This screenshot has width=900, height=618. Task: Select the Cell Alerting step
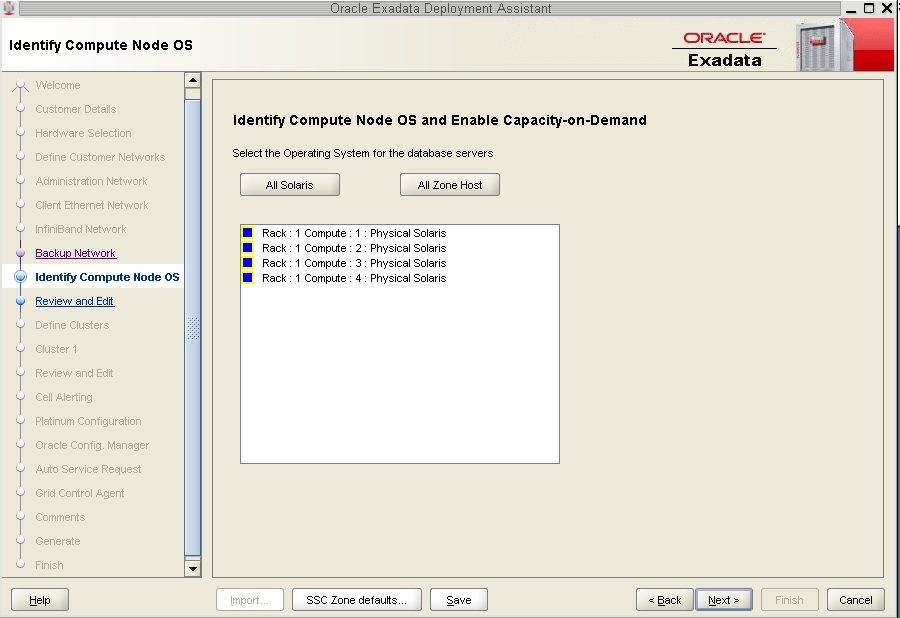click(x=63, y=397)
